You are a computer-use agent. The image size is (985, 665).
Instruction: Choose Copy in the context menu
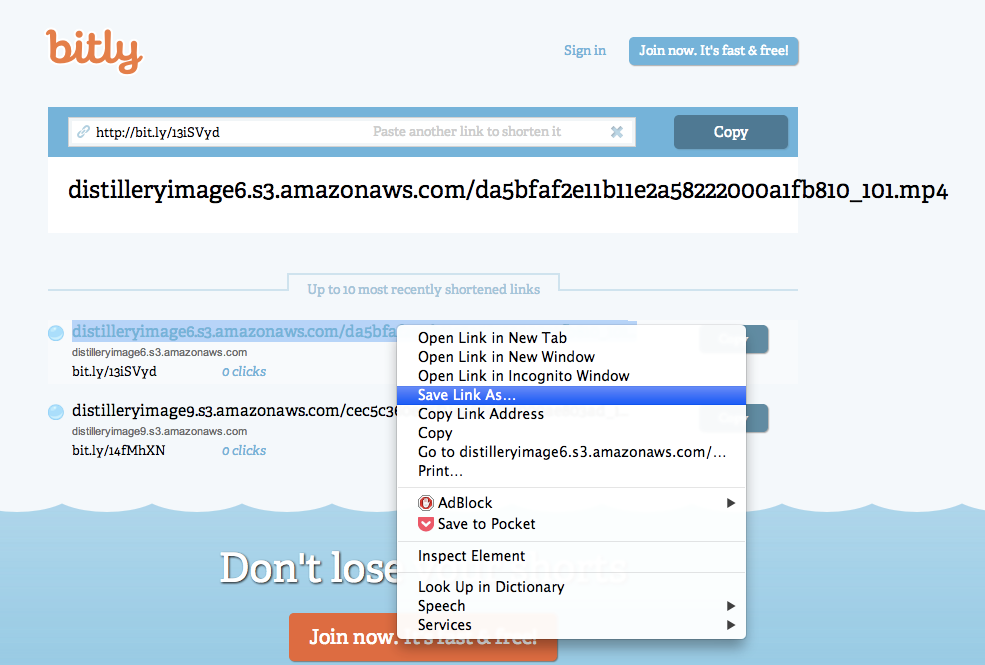[572, 433]
